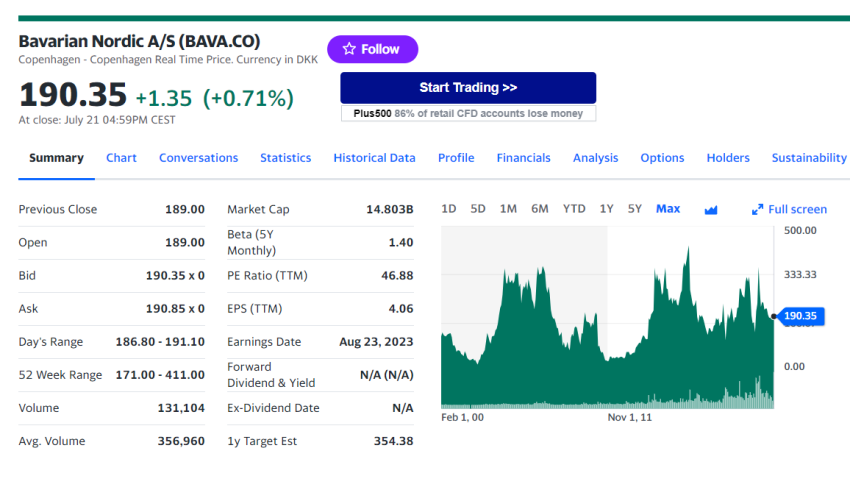850x487 pixels.
Task: Select the 5D chart range
Action: 478,209
